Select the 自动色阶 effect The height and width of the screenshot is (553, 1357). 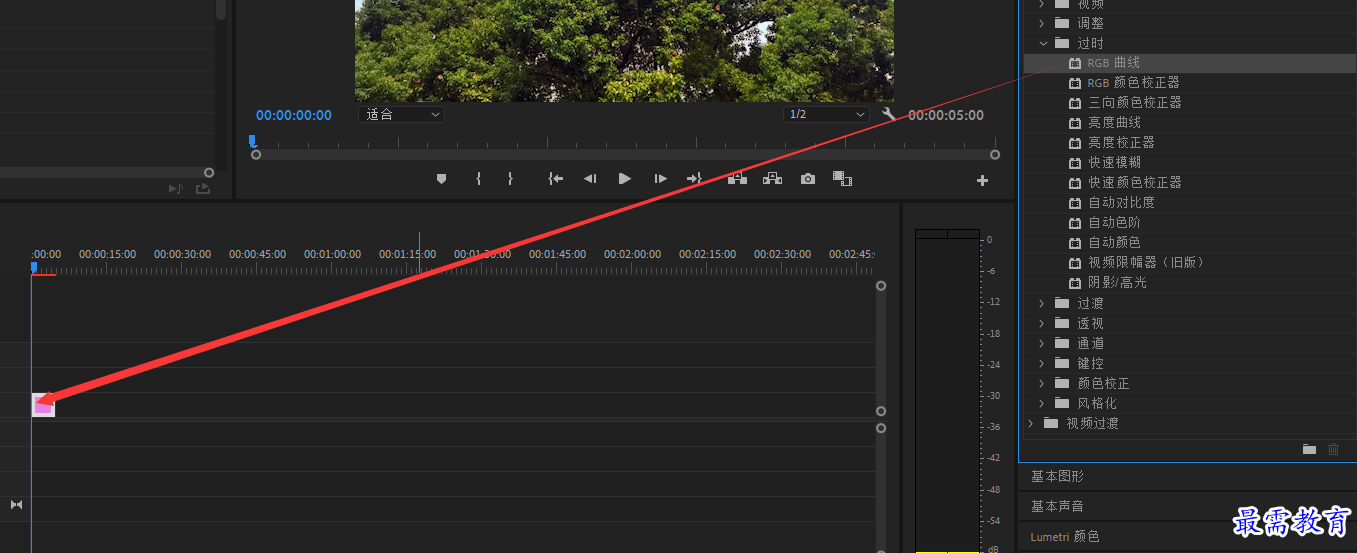click(x=1114, y=222)
